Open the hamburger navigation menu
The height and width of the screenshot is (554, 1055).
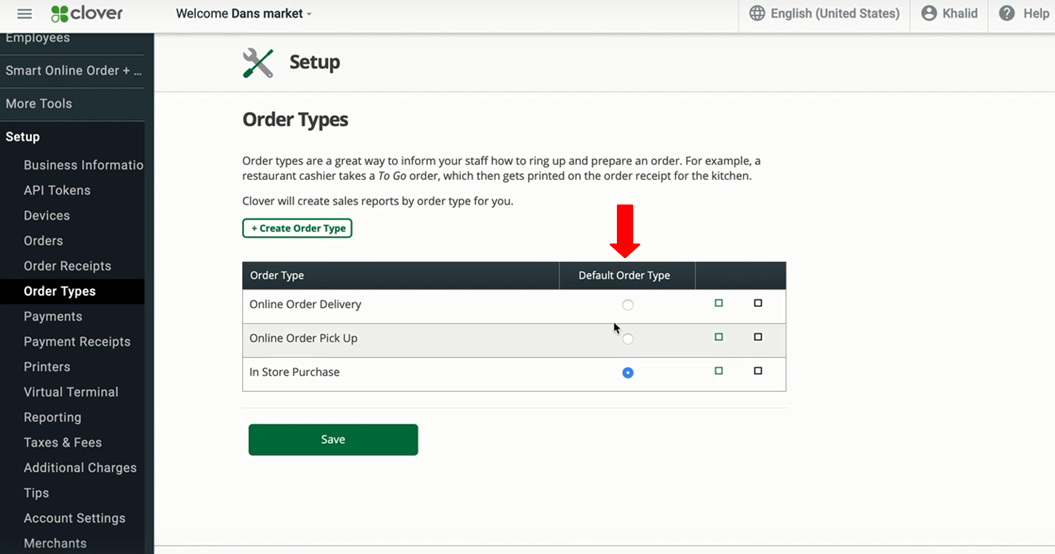24,13
